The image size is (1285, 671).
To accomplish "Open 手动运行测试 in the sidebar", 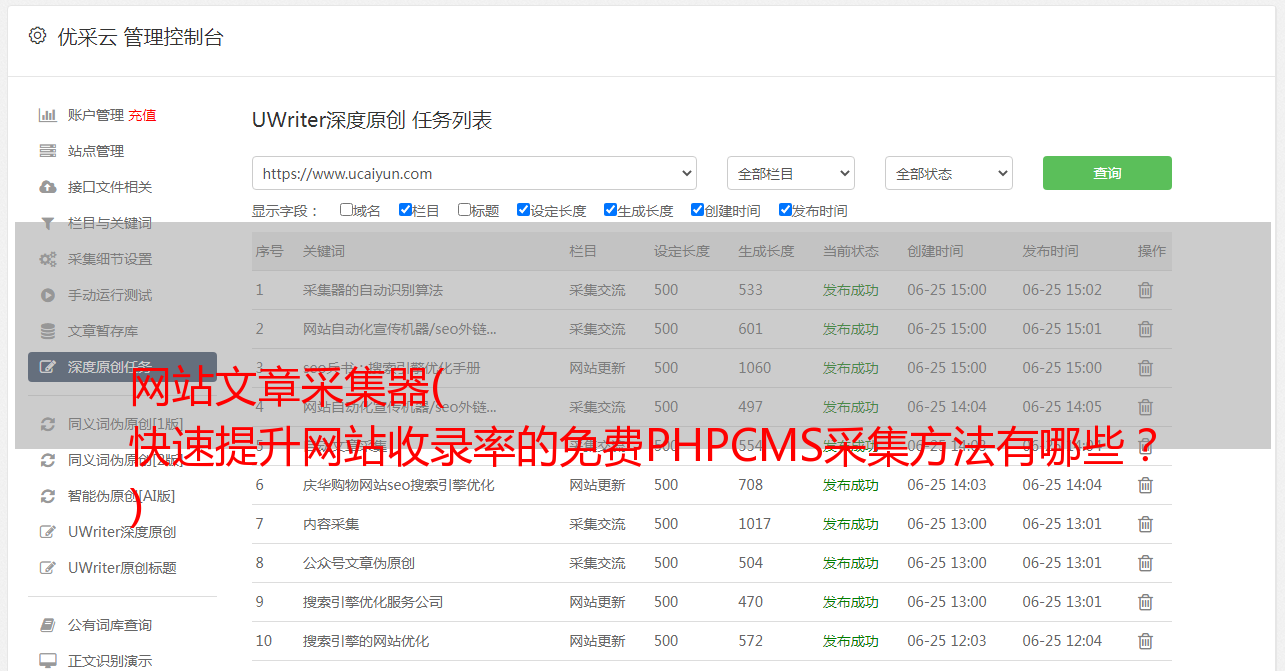I will tap(110, 295).
